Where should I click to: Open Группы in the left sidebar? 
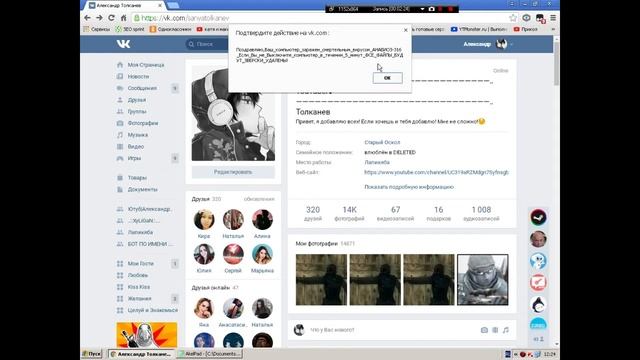tap(137, 111)
